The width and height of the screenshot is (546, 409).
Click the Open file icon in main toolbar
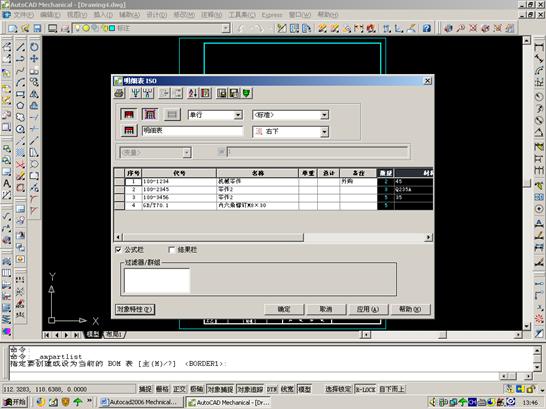25,29
